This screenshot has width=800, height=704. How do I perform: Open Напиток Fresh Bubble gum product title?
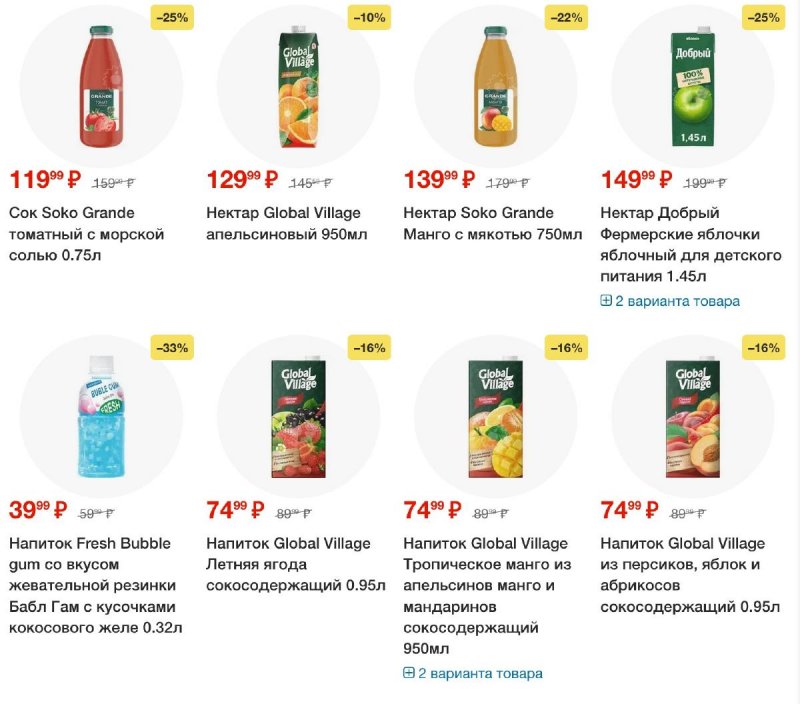point(95,585)
